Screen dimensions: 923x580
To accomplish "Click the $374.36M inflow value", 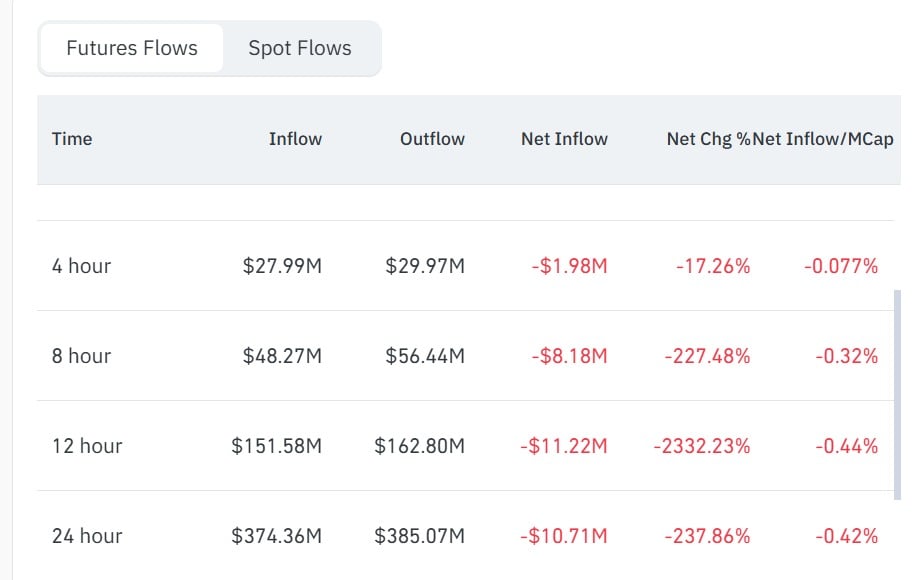I will tap(277, 536).
